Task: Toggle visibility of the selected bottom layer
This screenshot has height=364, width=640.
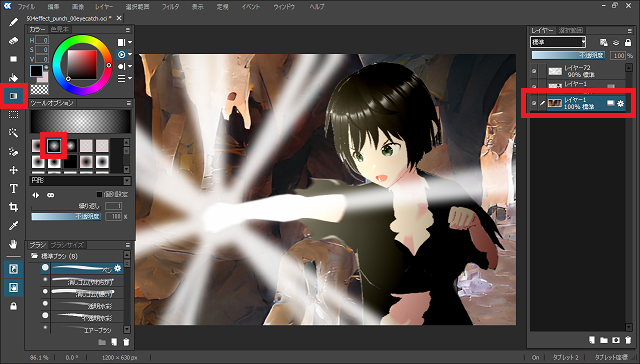Action: tap(534, 104)
